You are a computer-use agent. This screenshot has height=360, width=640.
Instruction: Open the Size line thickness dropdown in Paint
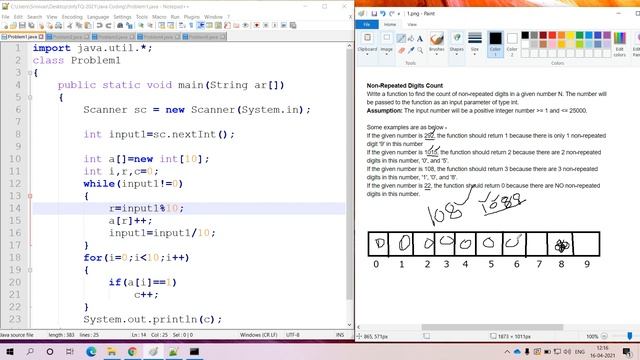[x=475, y=44]
